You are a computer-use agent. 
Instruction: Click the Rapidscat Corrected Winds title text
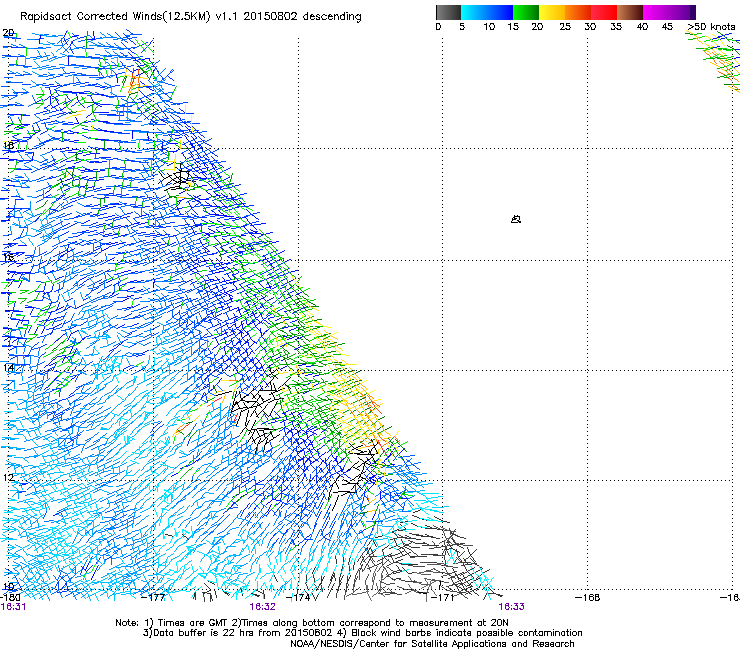click(x=191, y=17)
